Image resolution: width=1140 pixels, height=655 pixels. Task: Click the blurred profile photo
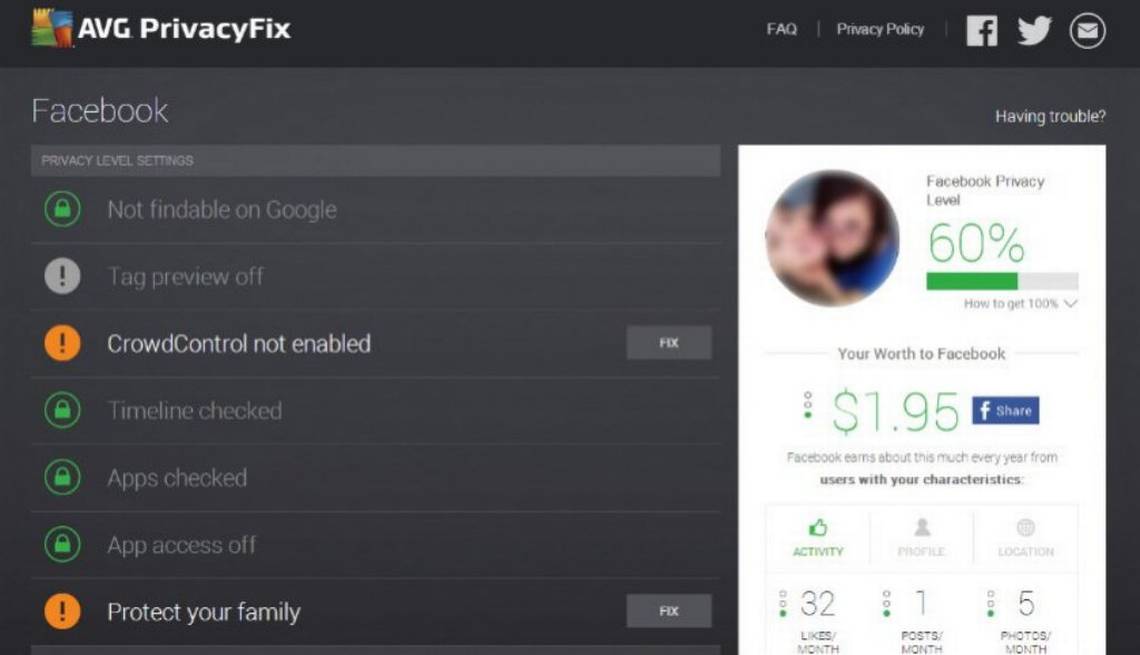tap(832, 238)
